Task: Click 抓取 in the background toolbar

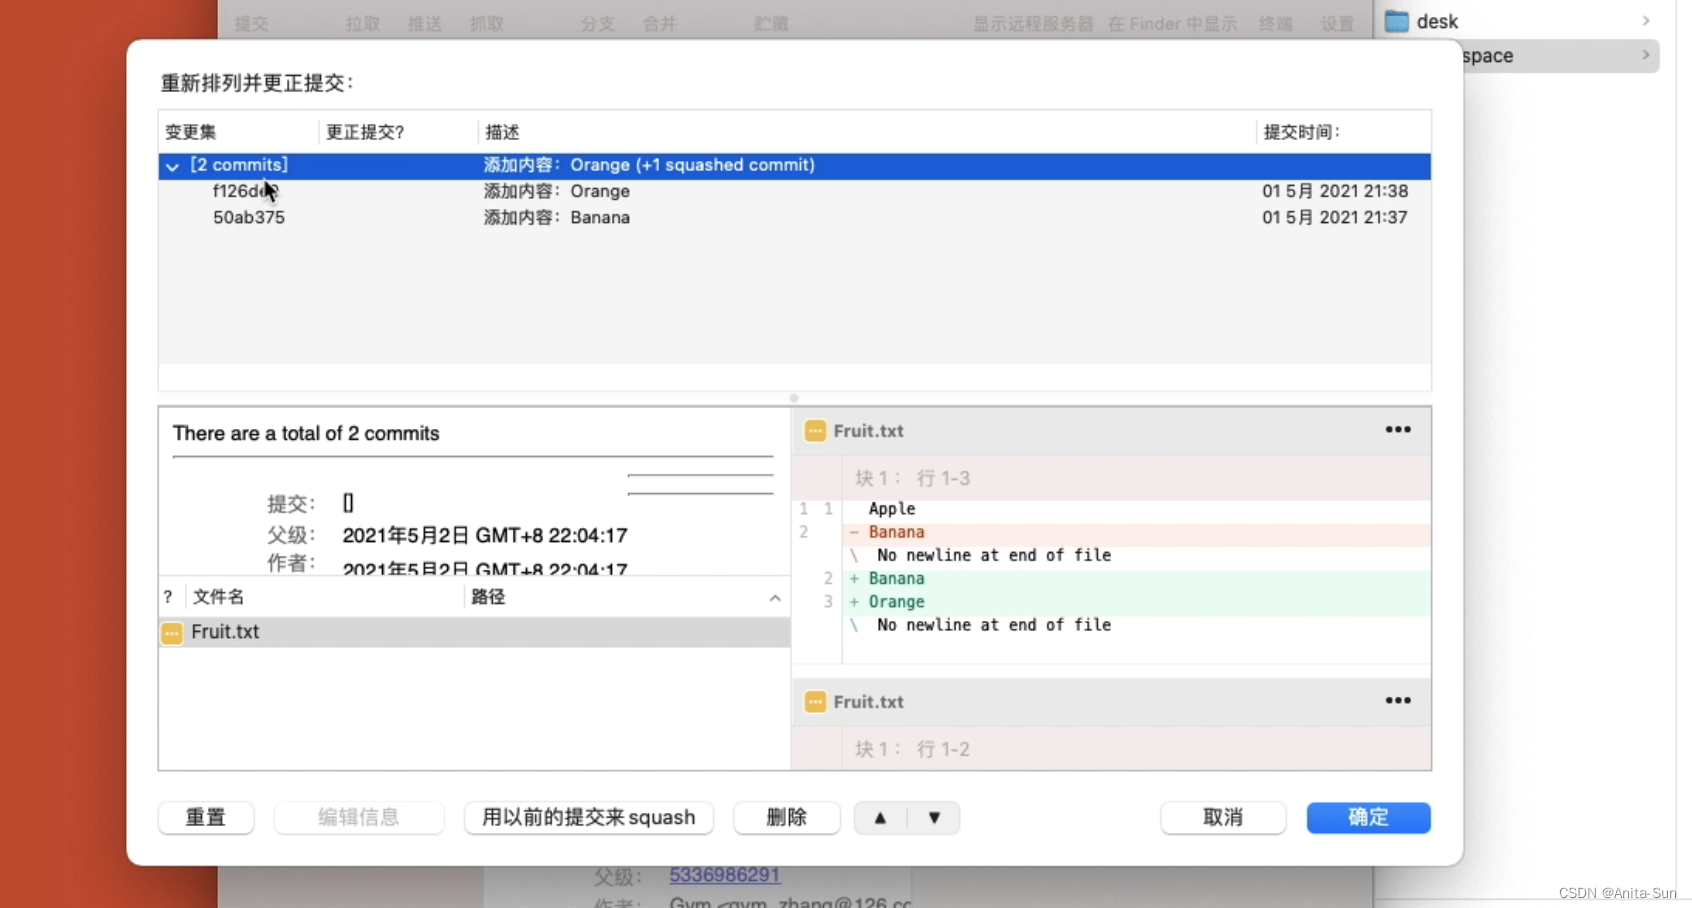Action: pyautogui.click(x=487, y=23)
